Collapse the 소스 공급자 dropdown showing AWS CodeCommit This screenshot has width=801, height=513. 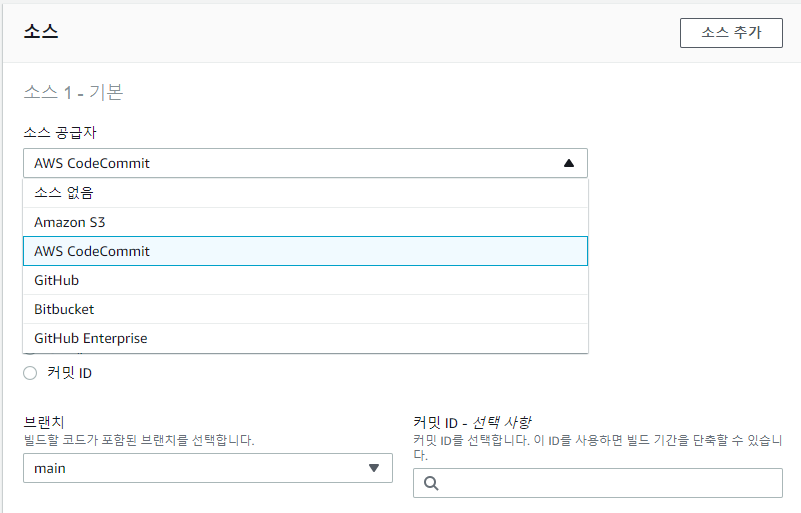[305, 163]
